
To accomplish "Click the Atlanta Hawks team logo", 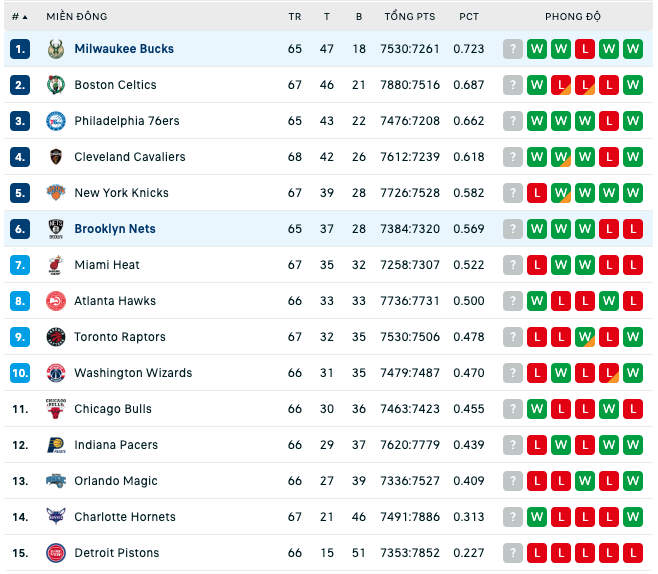I will 56,301.
